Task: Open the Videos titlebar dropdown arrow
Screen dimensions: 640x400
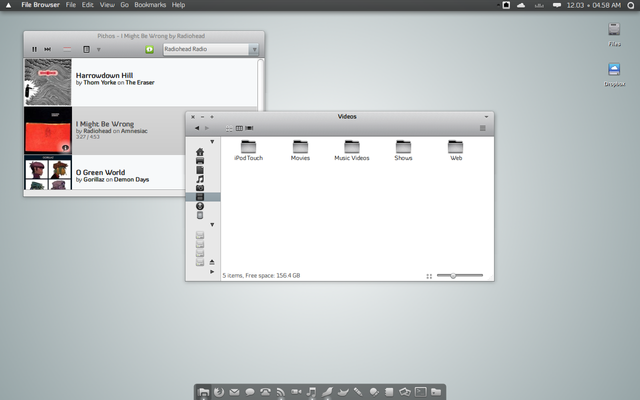Action: [x=487, y=117]
